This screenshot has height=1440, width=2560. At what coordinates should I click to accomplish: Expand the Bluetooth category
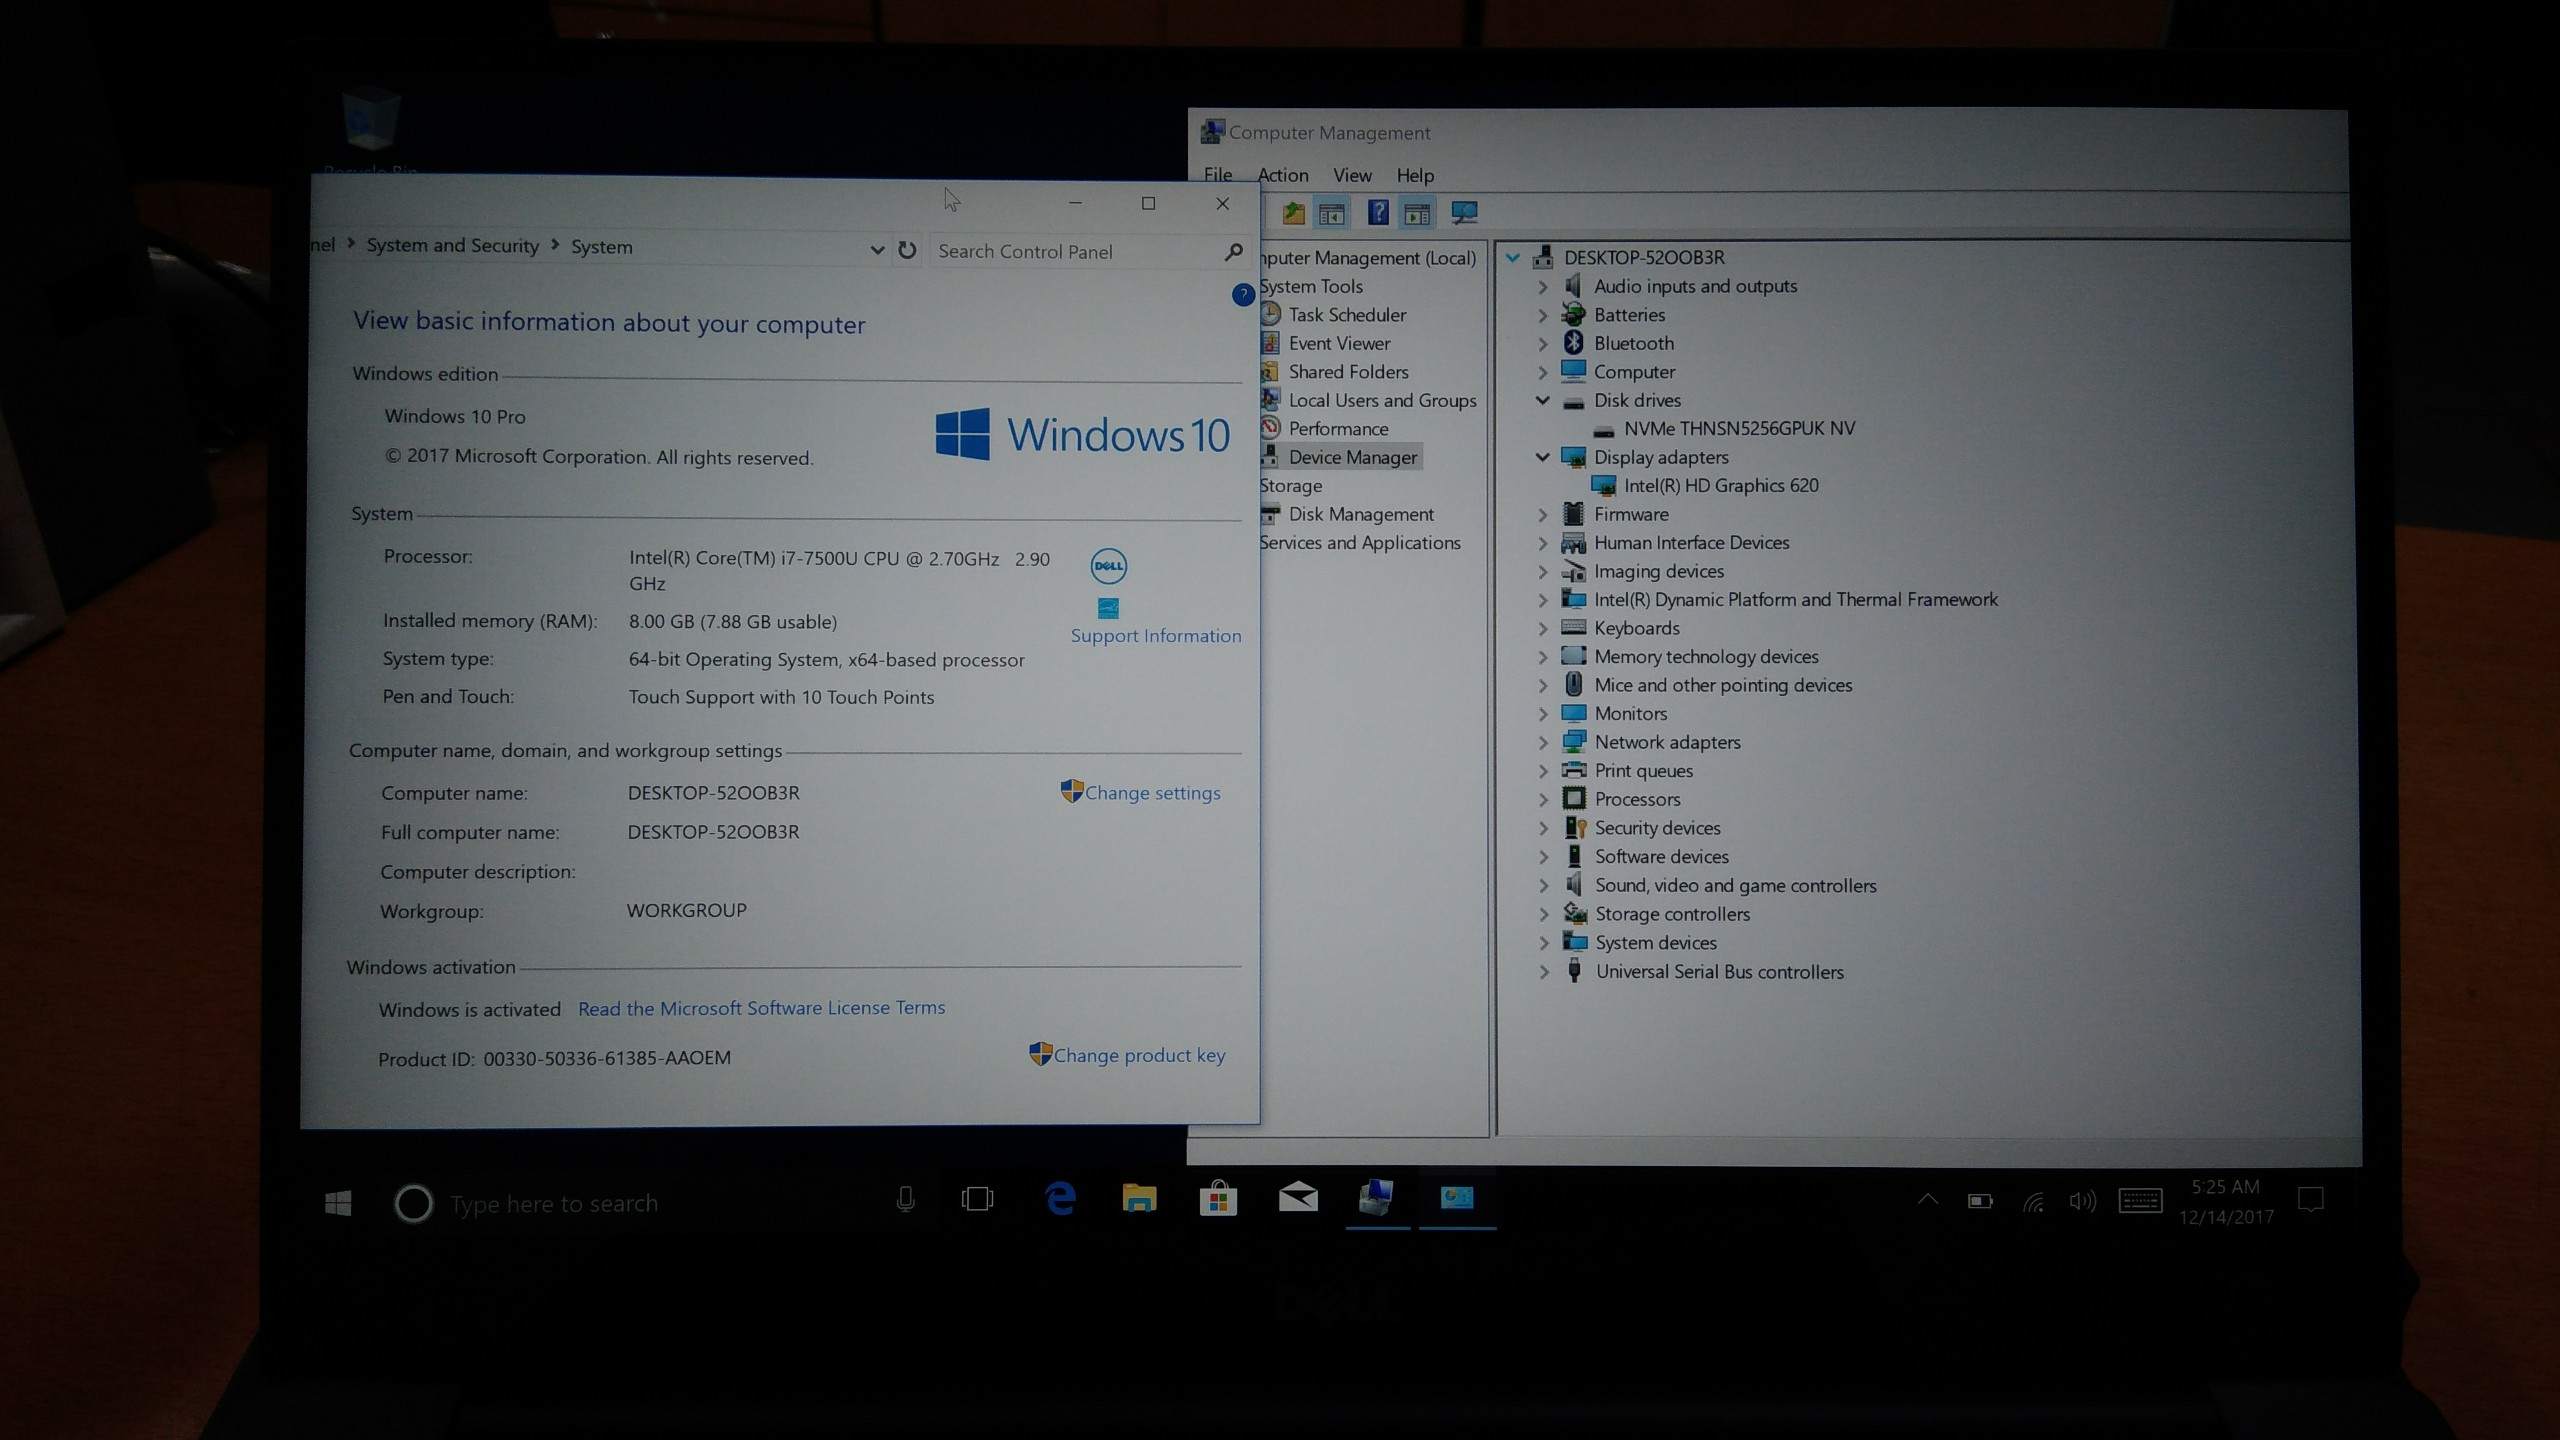[x=1542, y=344]
